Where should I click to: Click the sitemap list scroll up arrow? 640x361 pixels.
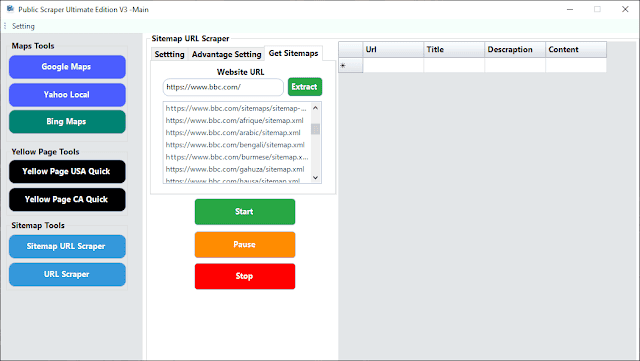coord(316,108)
